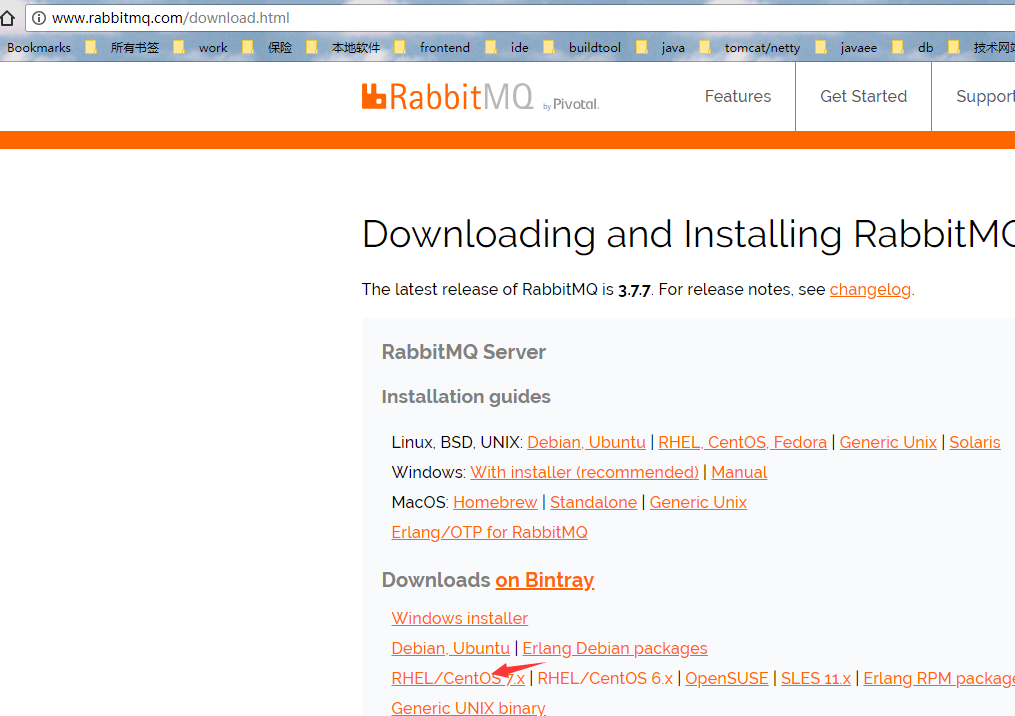Open the on Bintray downloads link

[545, 580]
